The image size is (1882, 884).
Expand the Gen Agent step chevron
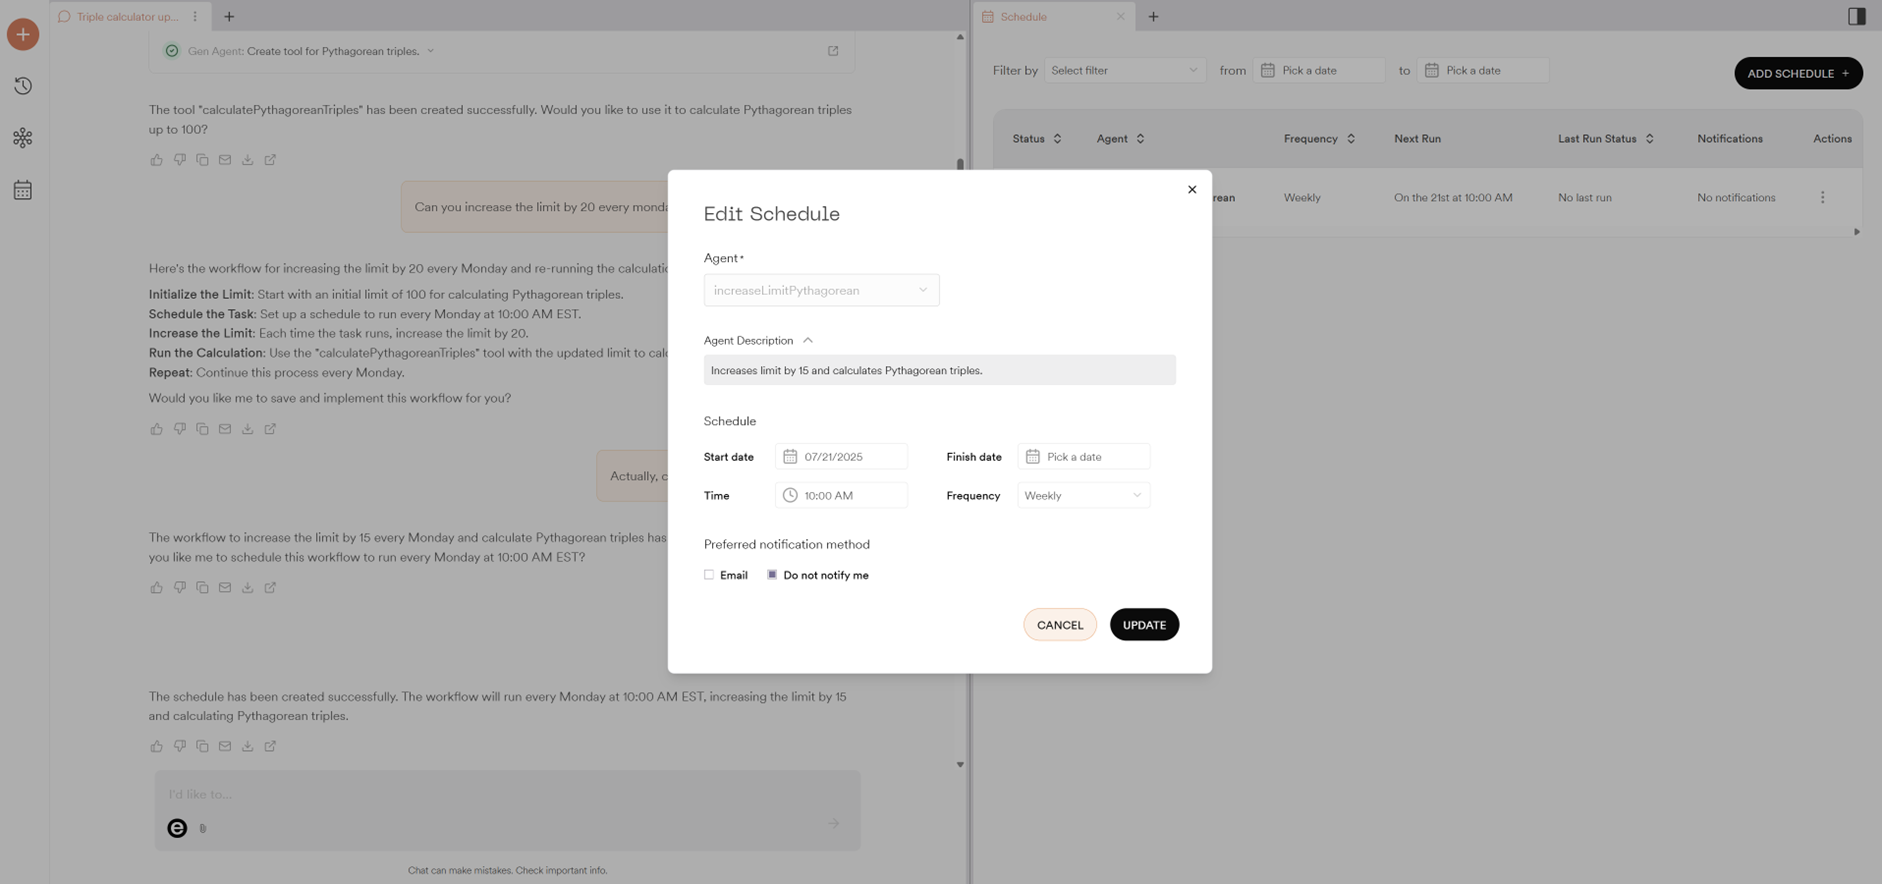(431, 51)
